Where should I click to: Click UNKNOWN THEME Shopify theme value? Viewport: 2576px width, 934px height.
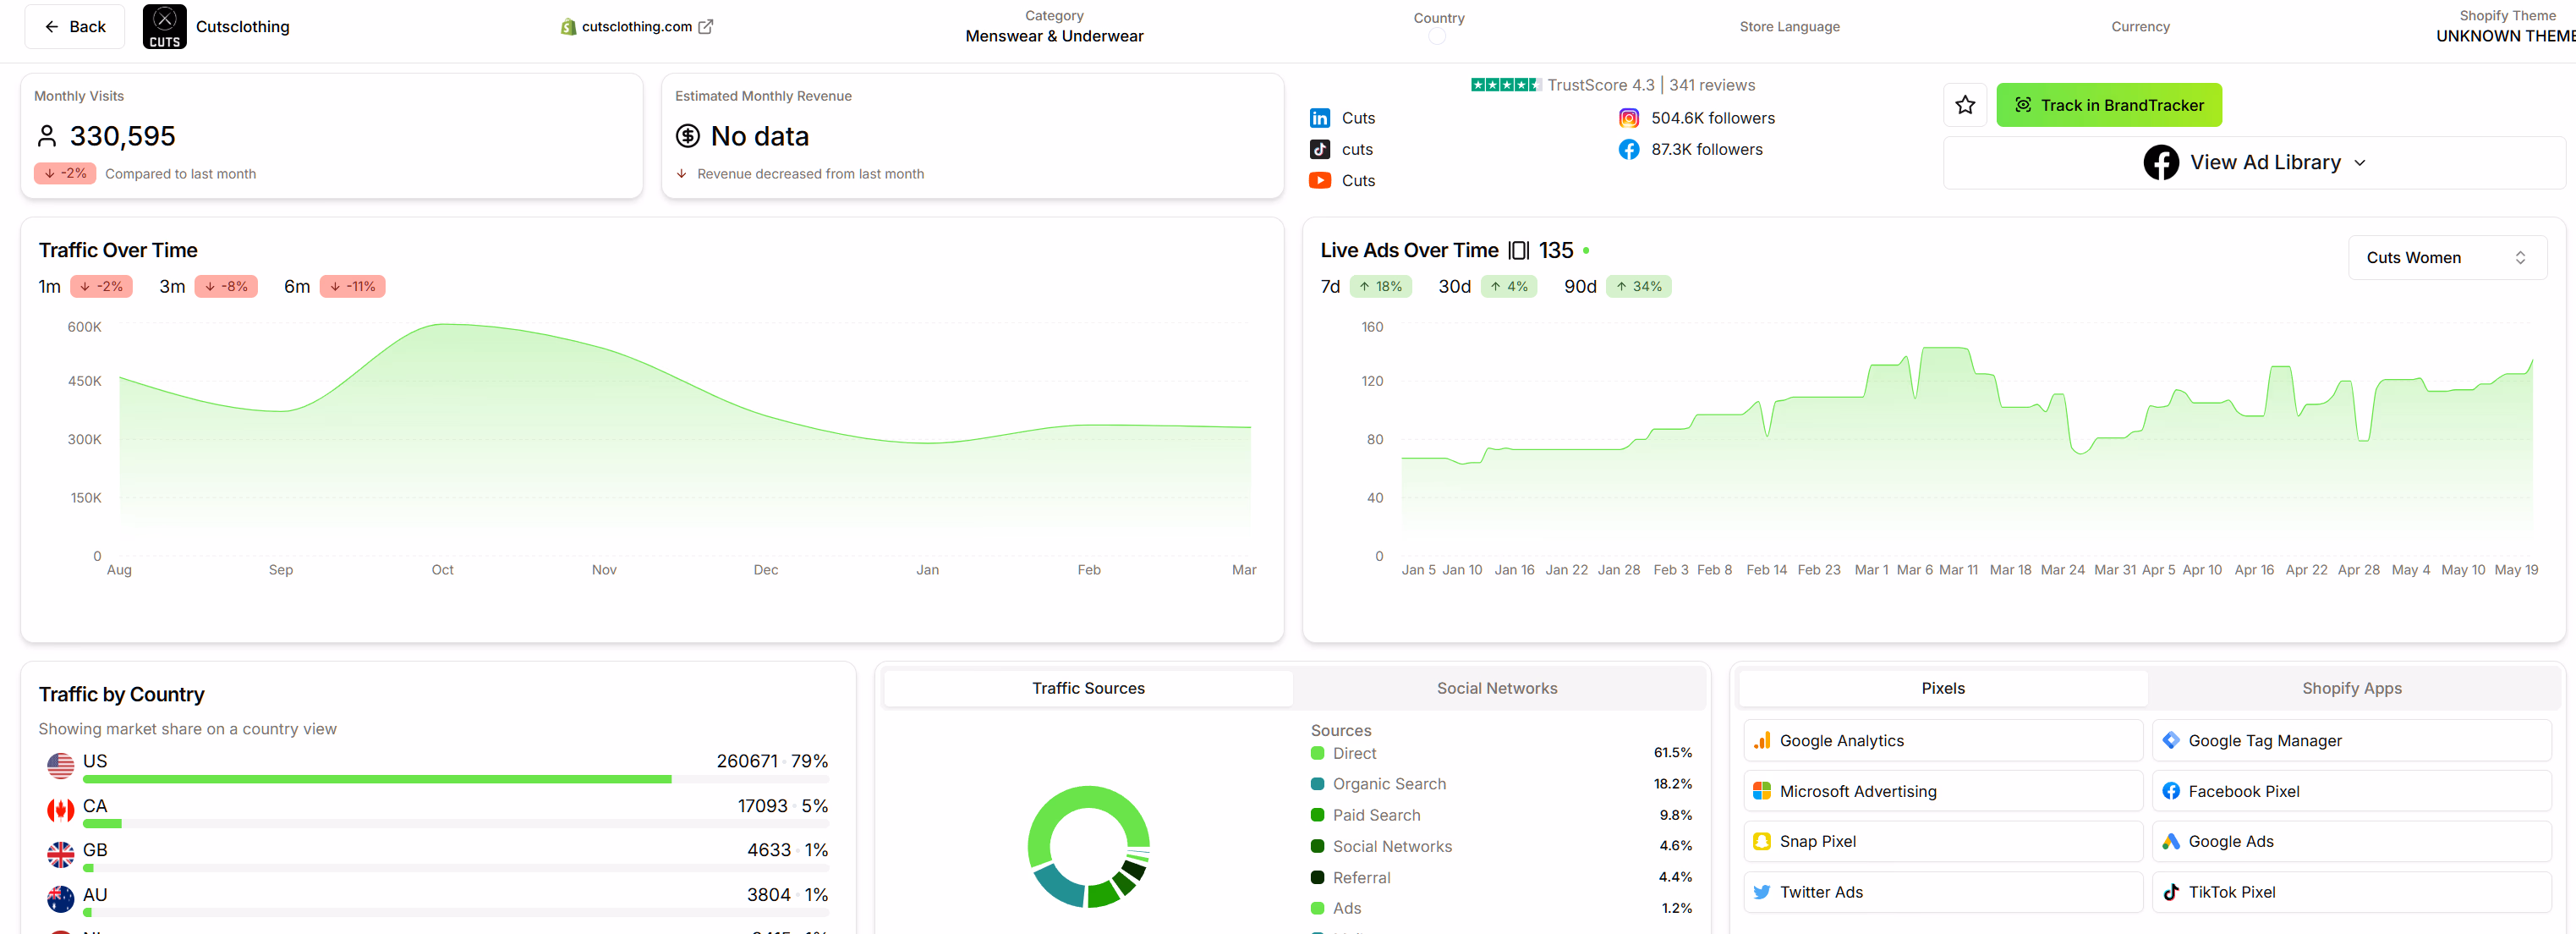click(2505, 36)
